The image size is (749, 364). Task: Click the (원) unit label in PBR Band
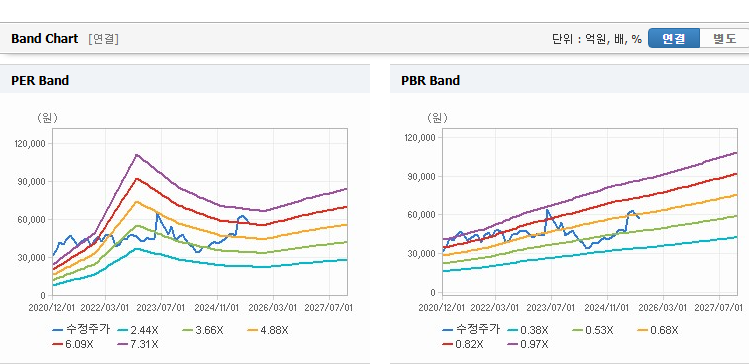[x=438, y=118]
